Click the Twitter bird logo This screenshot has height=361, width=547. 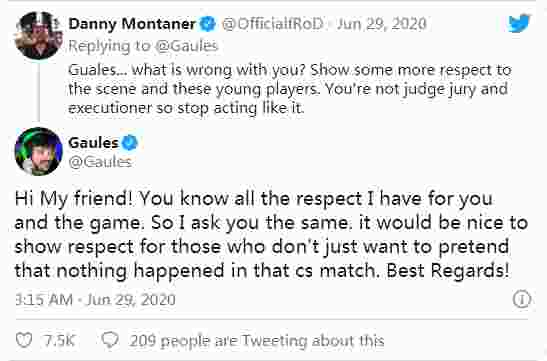click(519, 23)
